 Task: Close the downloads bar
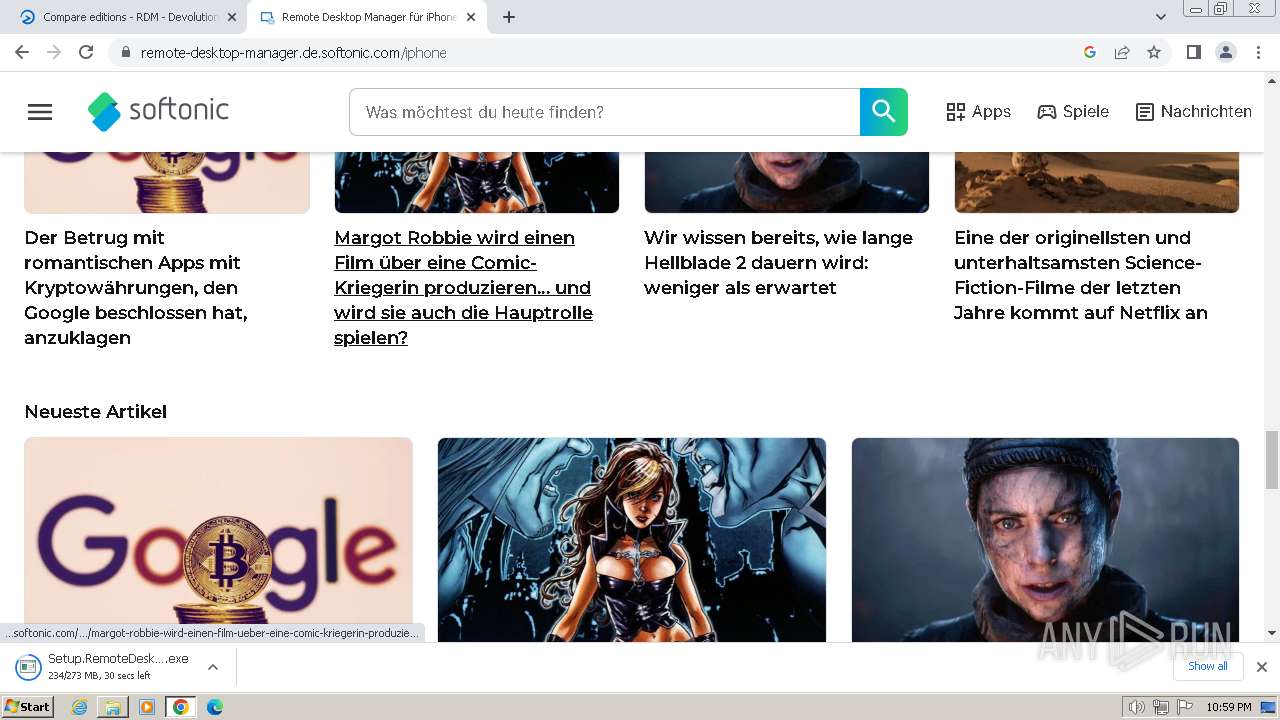click(1262, 666)
